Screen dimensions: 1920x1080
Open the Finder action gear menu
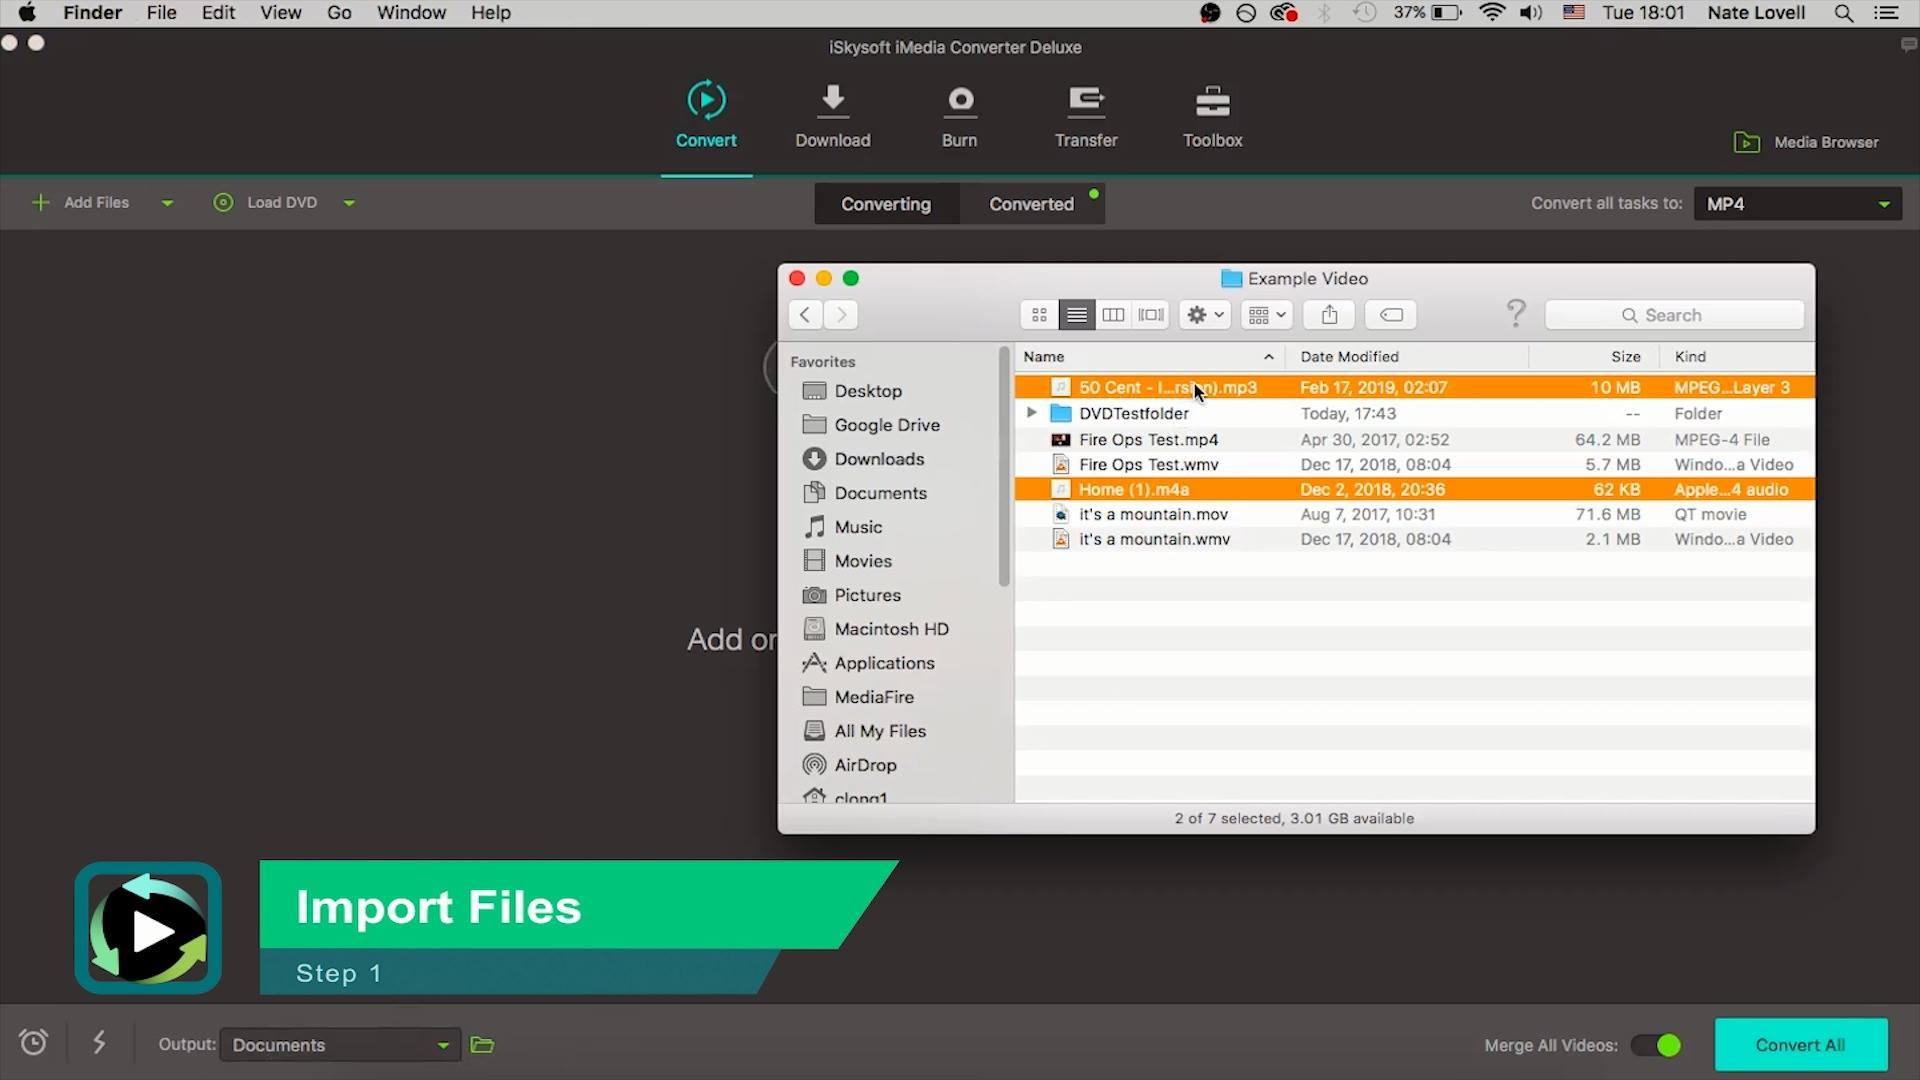1205,315
